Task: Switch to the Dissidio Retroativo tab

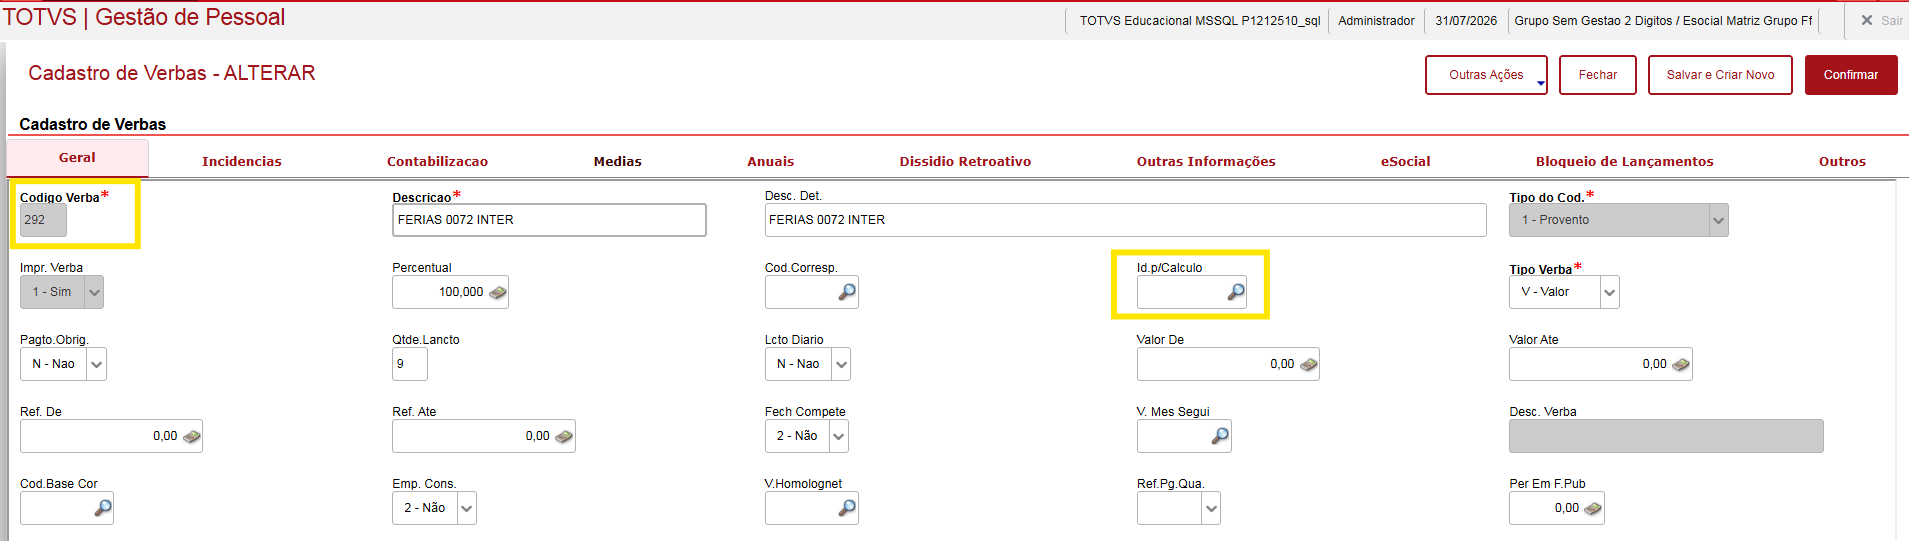Action: pyautogui.click(x=965, y=161)
